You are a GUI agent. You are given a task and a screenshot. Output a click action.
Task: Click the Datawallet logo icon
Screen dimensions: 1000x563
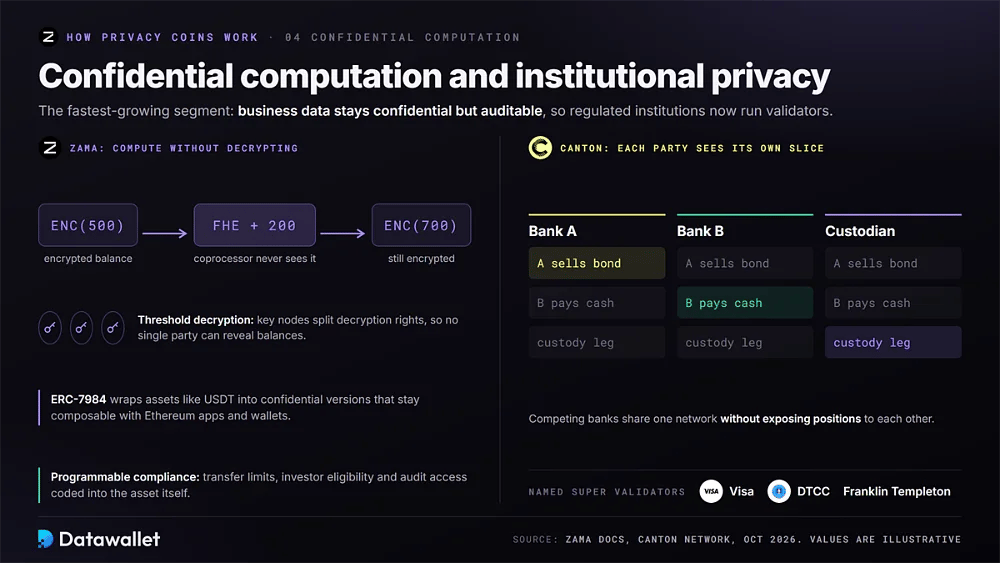(45, 539)
